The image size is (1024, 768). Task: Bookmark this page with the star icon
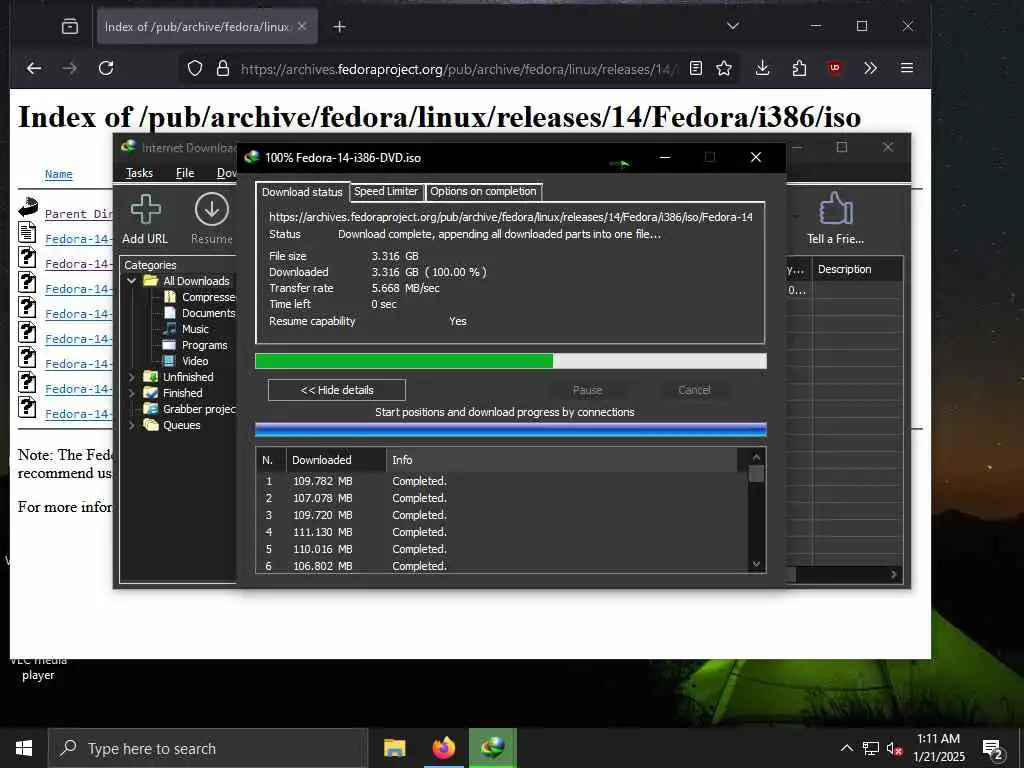point(724,68)
